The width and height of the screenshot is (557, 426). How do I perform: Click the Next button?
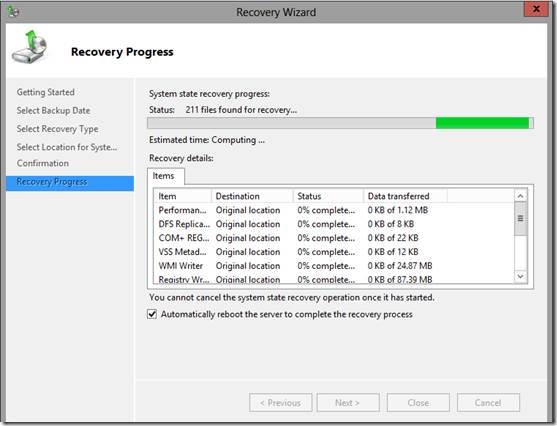[348, 403]
